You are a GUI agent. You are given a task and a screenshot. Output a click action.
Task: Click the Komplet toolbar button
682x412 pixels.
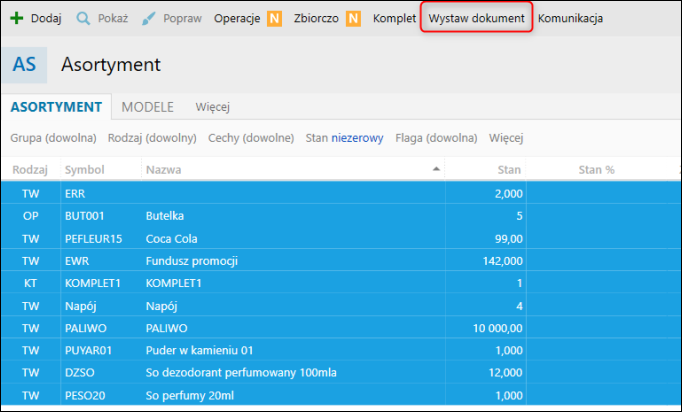pyautogui.click(x=394, y=18)
